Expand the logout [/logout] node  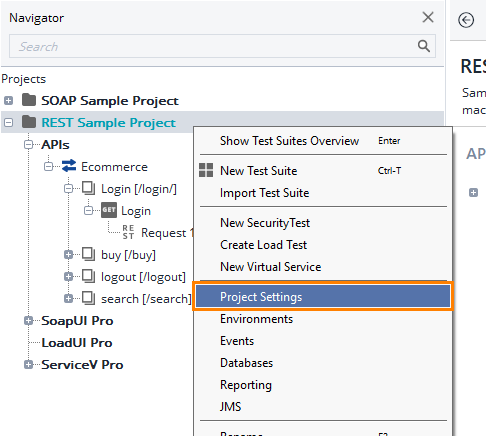tap(69, 277)
